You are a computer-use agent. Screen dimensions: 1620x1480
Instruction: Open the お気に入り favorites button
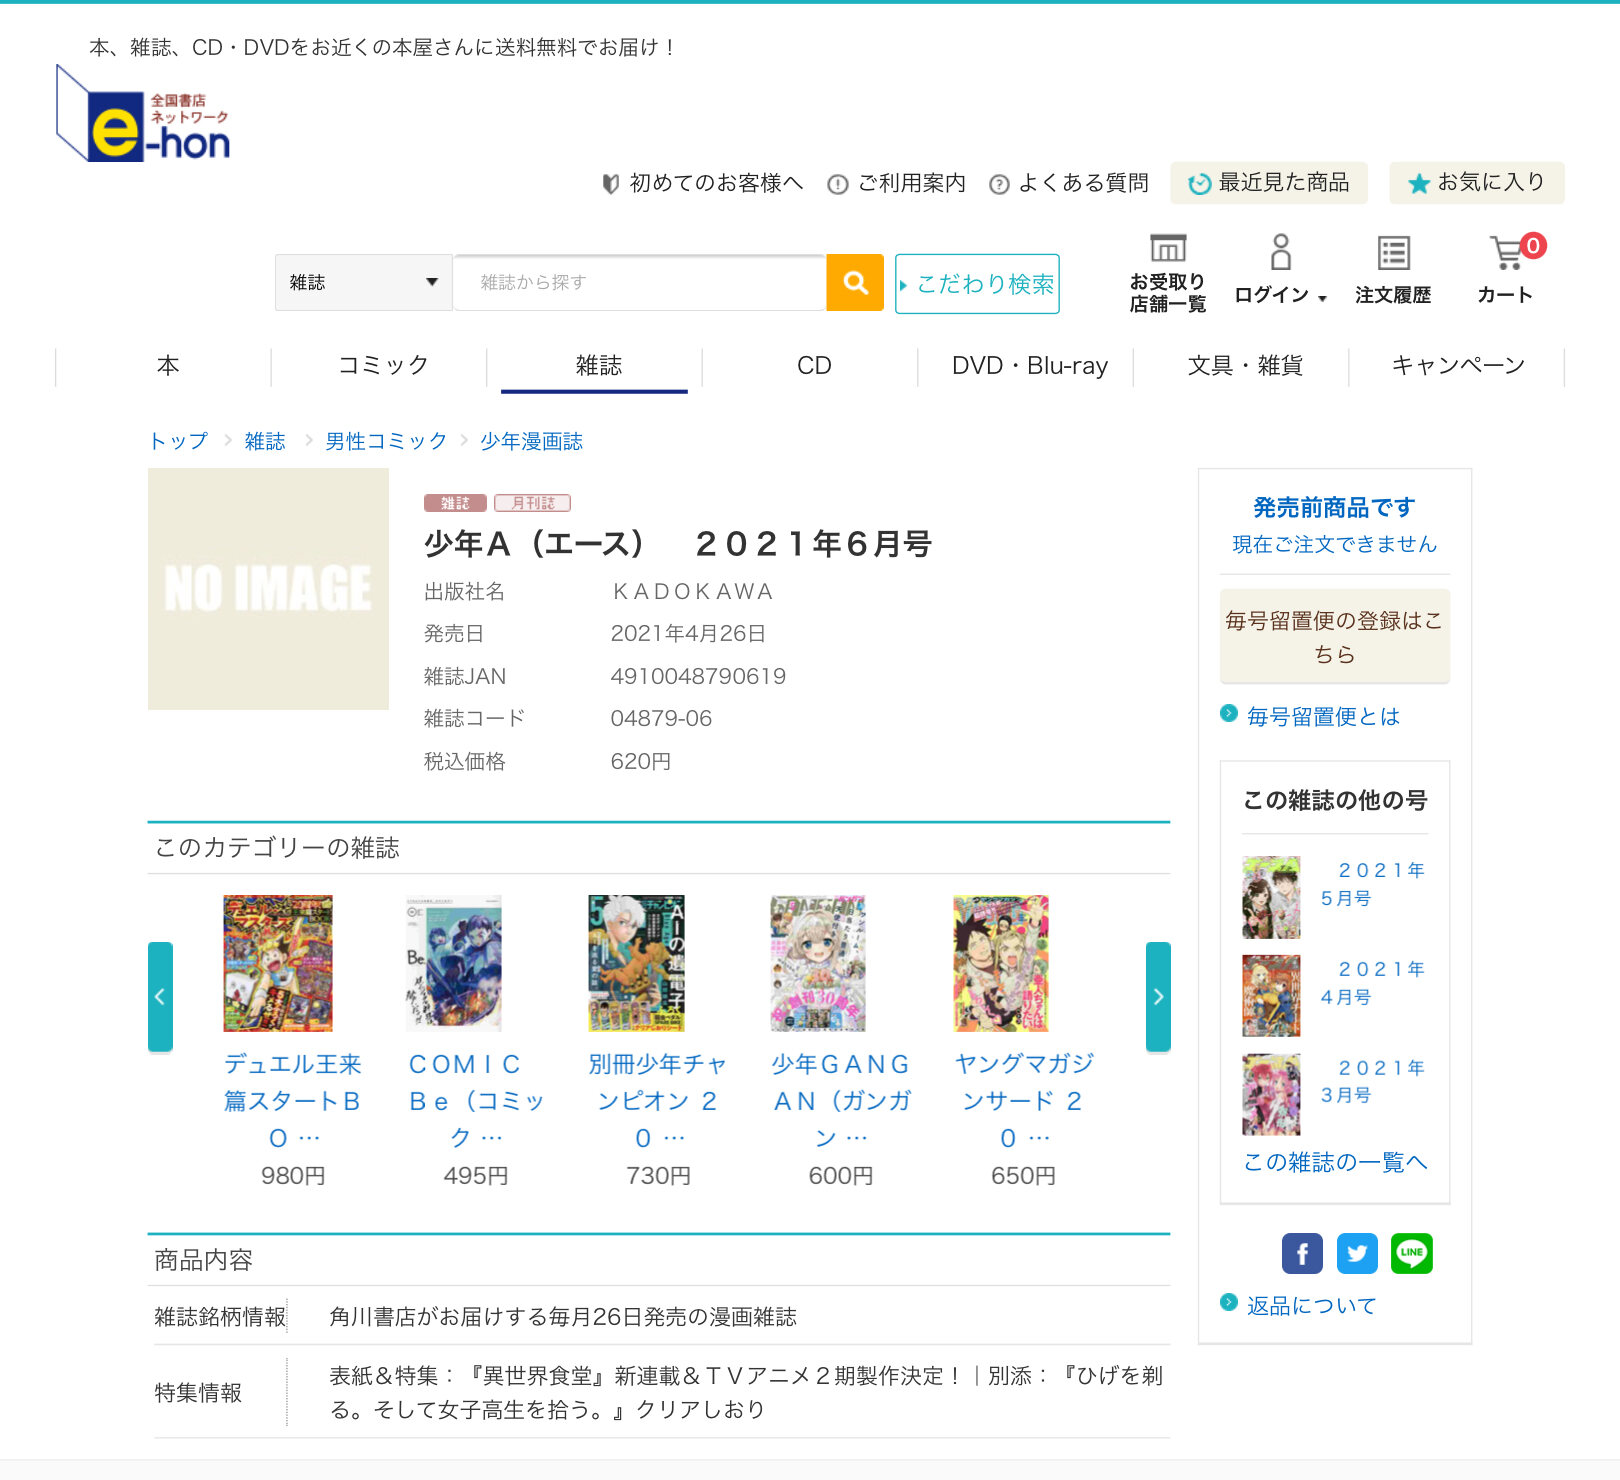(1476, 183)
